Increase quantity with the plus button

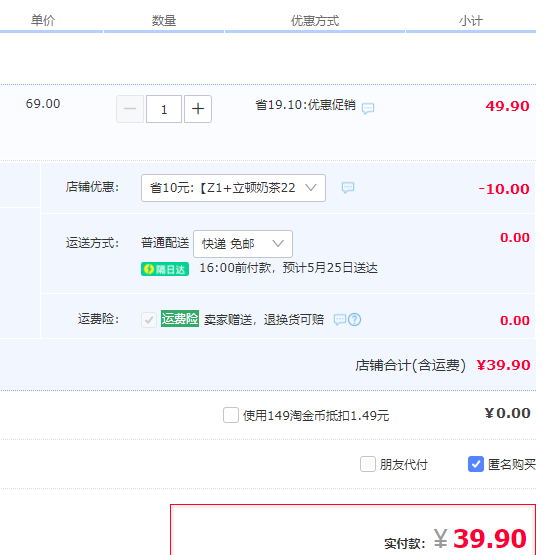coord(198,109)
